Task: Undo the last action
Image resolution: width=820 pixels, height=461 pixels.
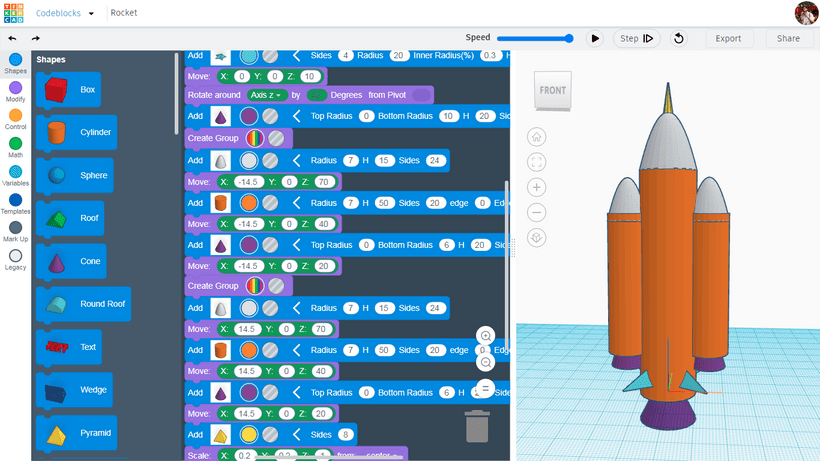Action: [13, 38]
